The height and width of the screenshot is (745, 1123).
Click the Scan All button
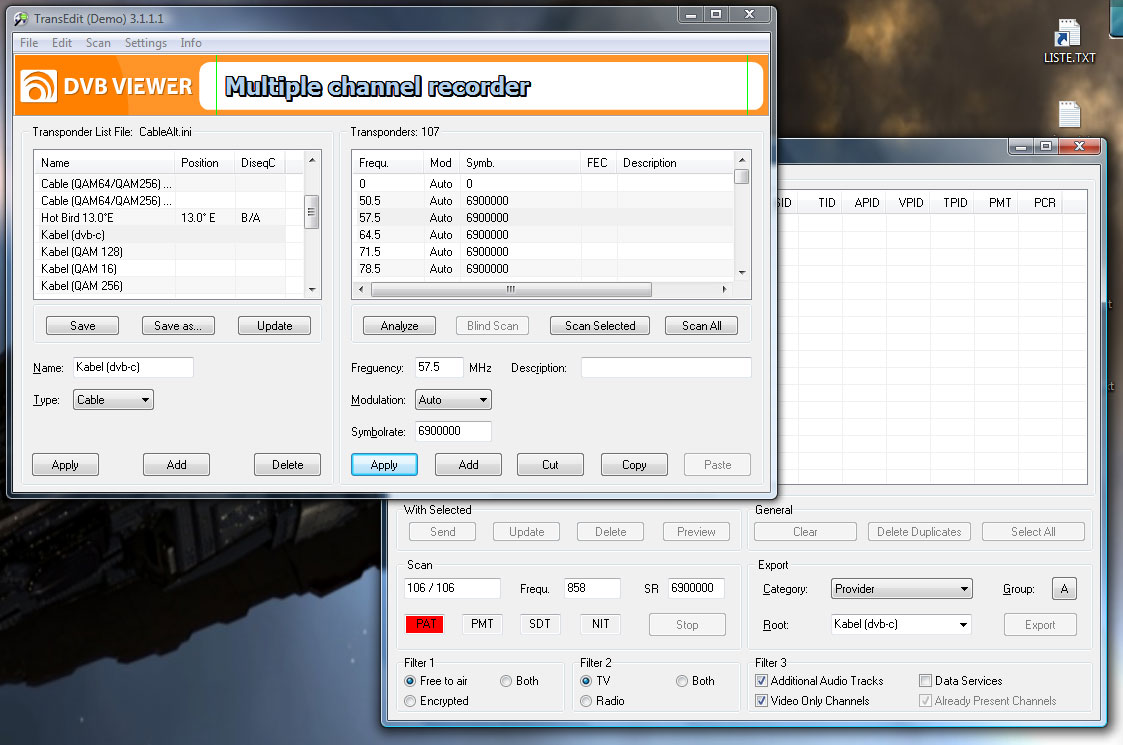[701, 326]
